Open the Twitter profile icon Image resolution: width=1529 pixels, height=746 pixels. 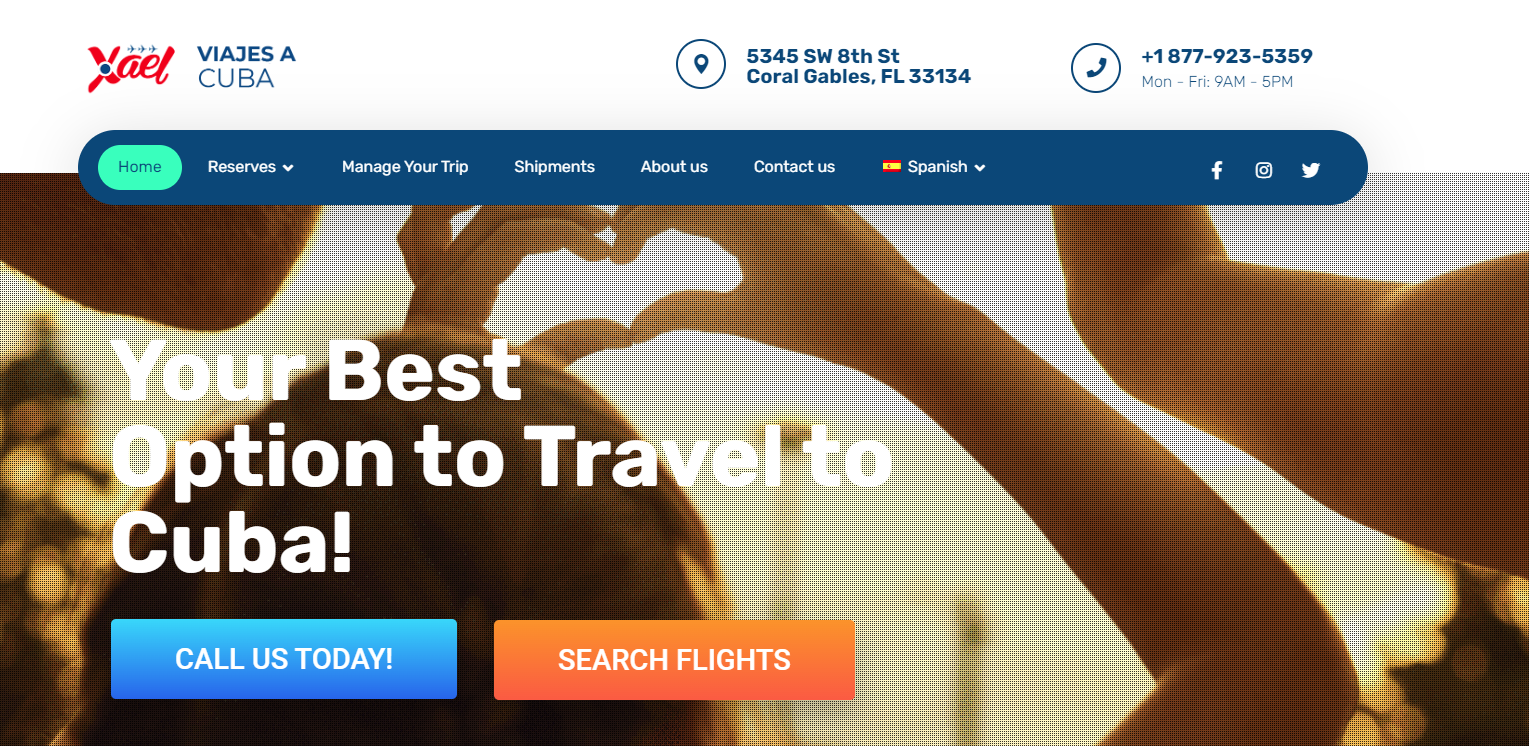pyautogui.click(x=1311, y=170)
